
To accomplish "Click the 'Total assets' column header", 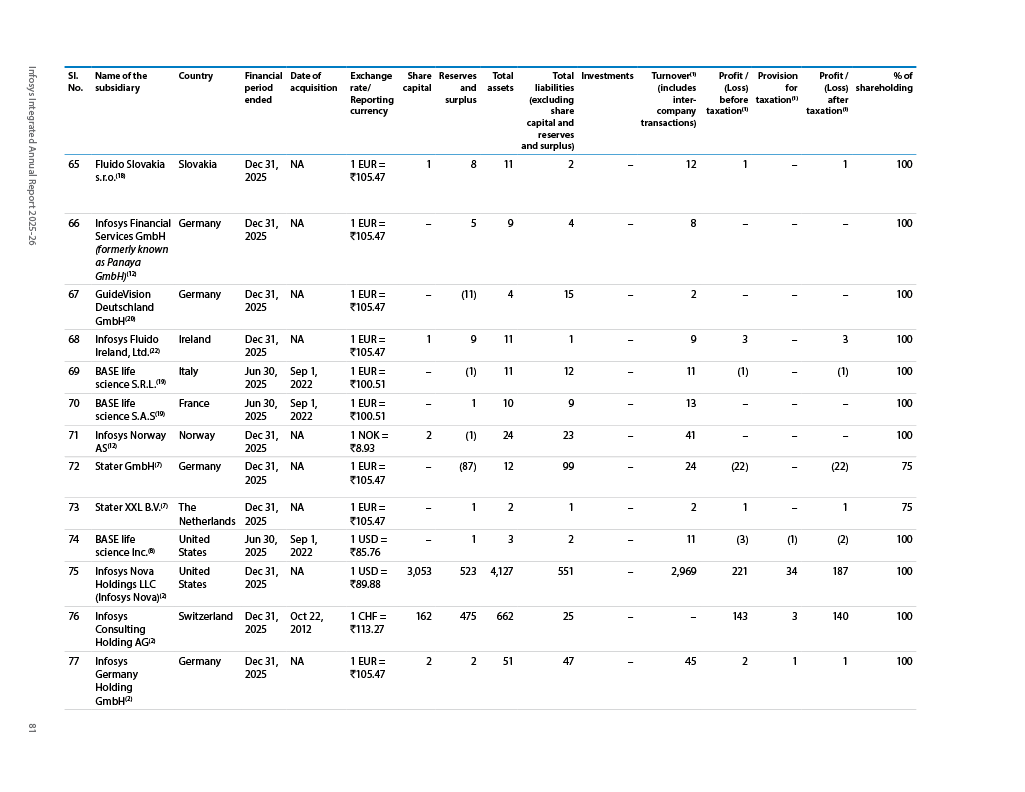I will (500, 82).
